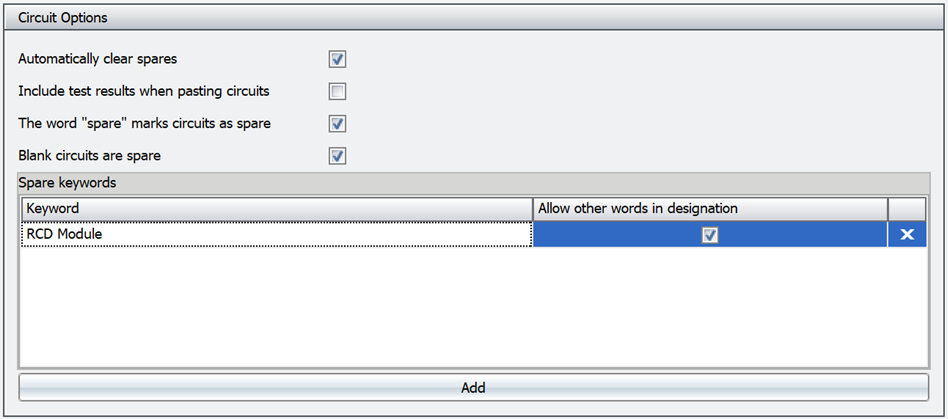Click the Keyword column header
The width and height of the screenshot is (948, 419).
(x=276, y=208)
